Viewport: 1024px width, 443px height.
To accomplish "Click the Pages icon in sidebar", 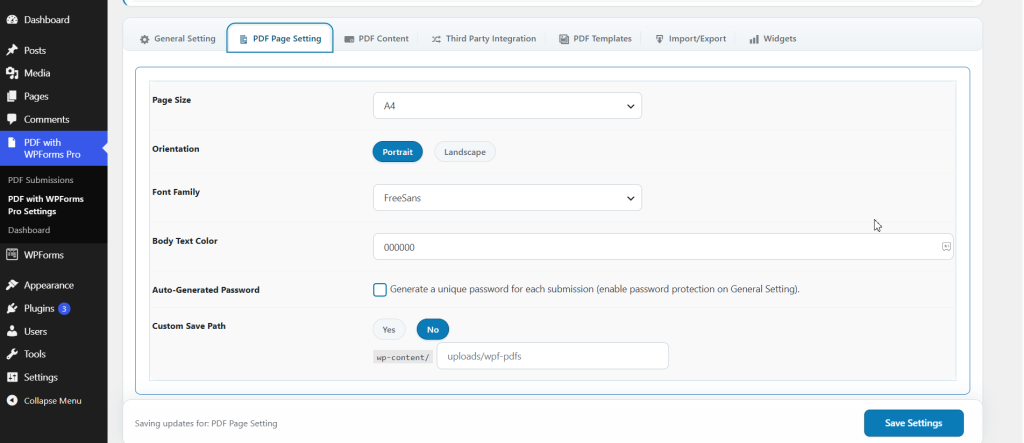I will pyautogui.click(x=12, y=96).
